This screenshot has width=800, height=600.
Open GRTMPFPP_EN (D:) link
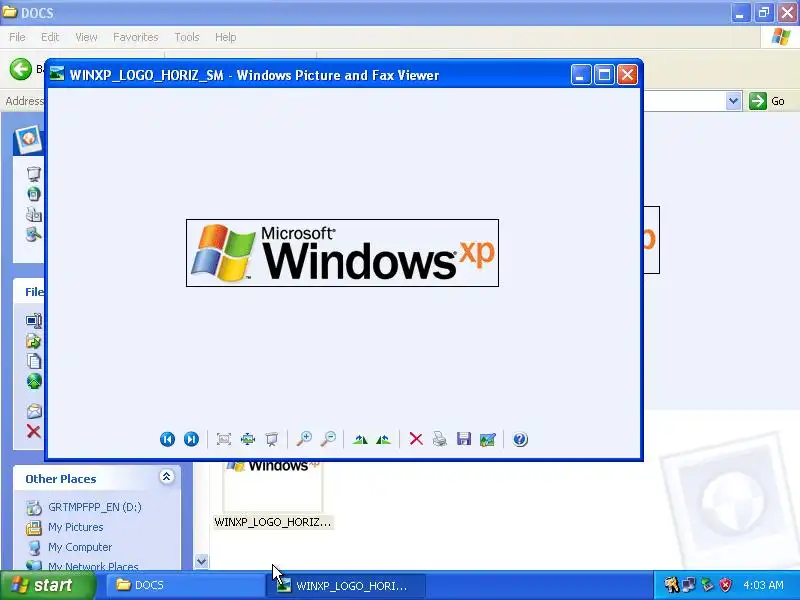[x=94, y=507]
